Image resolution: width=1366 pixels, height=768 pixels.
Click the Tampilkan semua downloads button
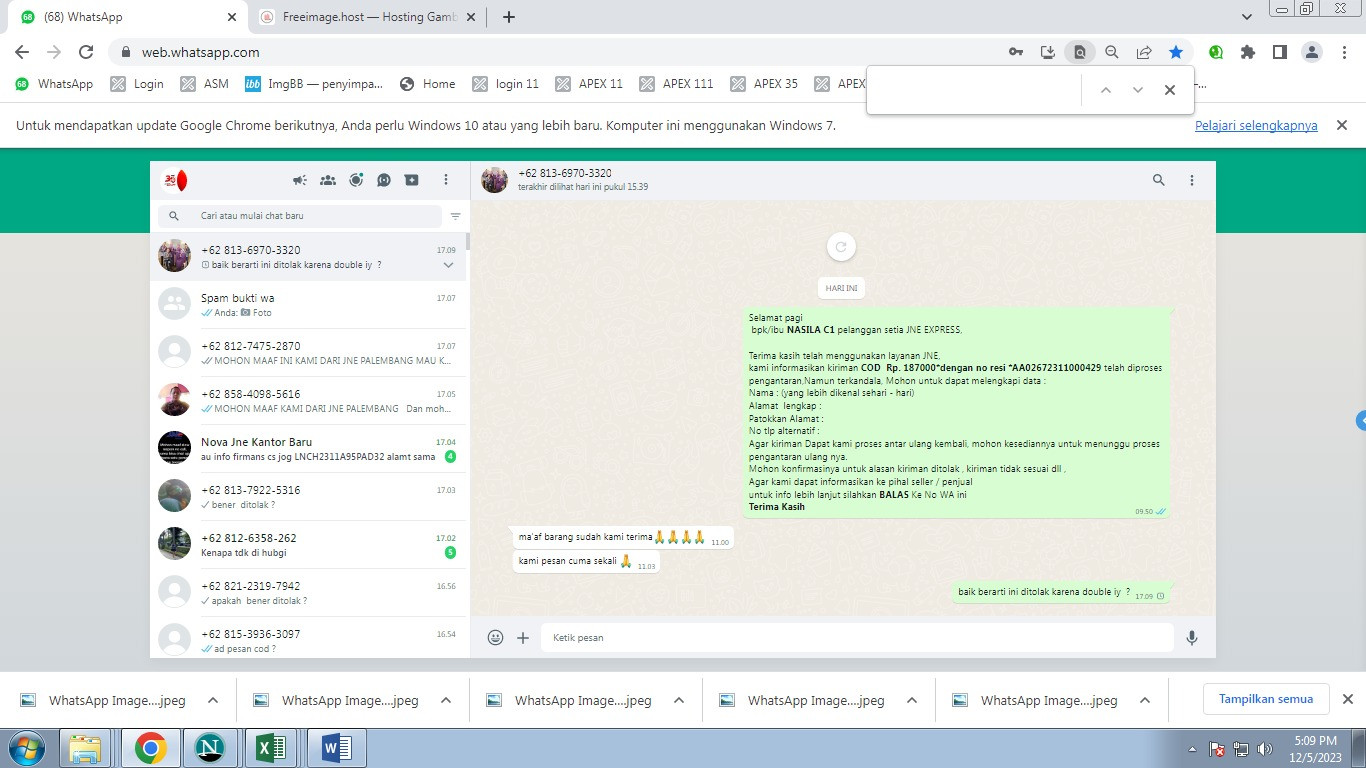tap(1266, 699)
